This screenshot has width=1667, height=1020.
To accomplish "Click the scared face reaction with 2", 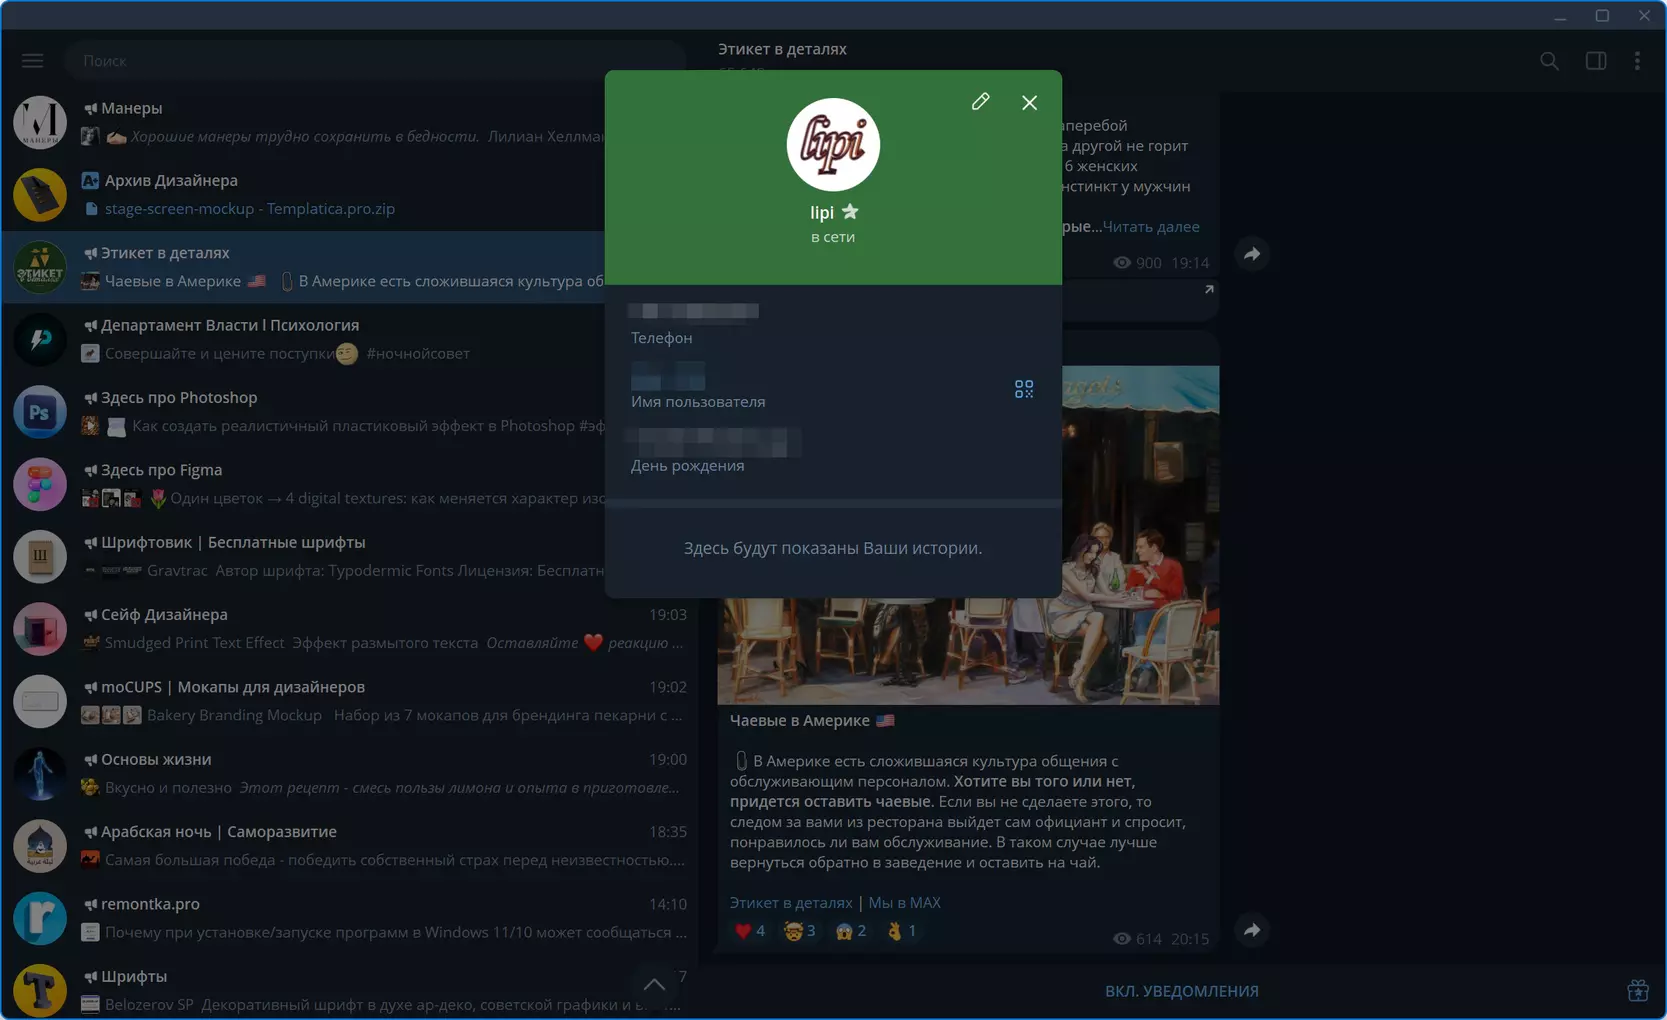I will (x=851, y=931).
